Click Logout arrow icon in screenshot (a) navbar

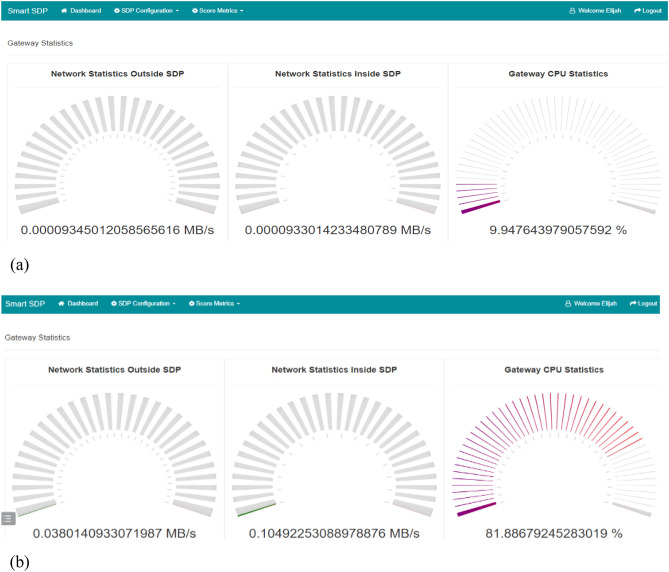coord(636,11)
